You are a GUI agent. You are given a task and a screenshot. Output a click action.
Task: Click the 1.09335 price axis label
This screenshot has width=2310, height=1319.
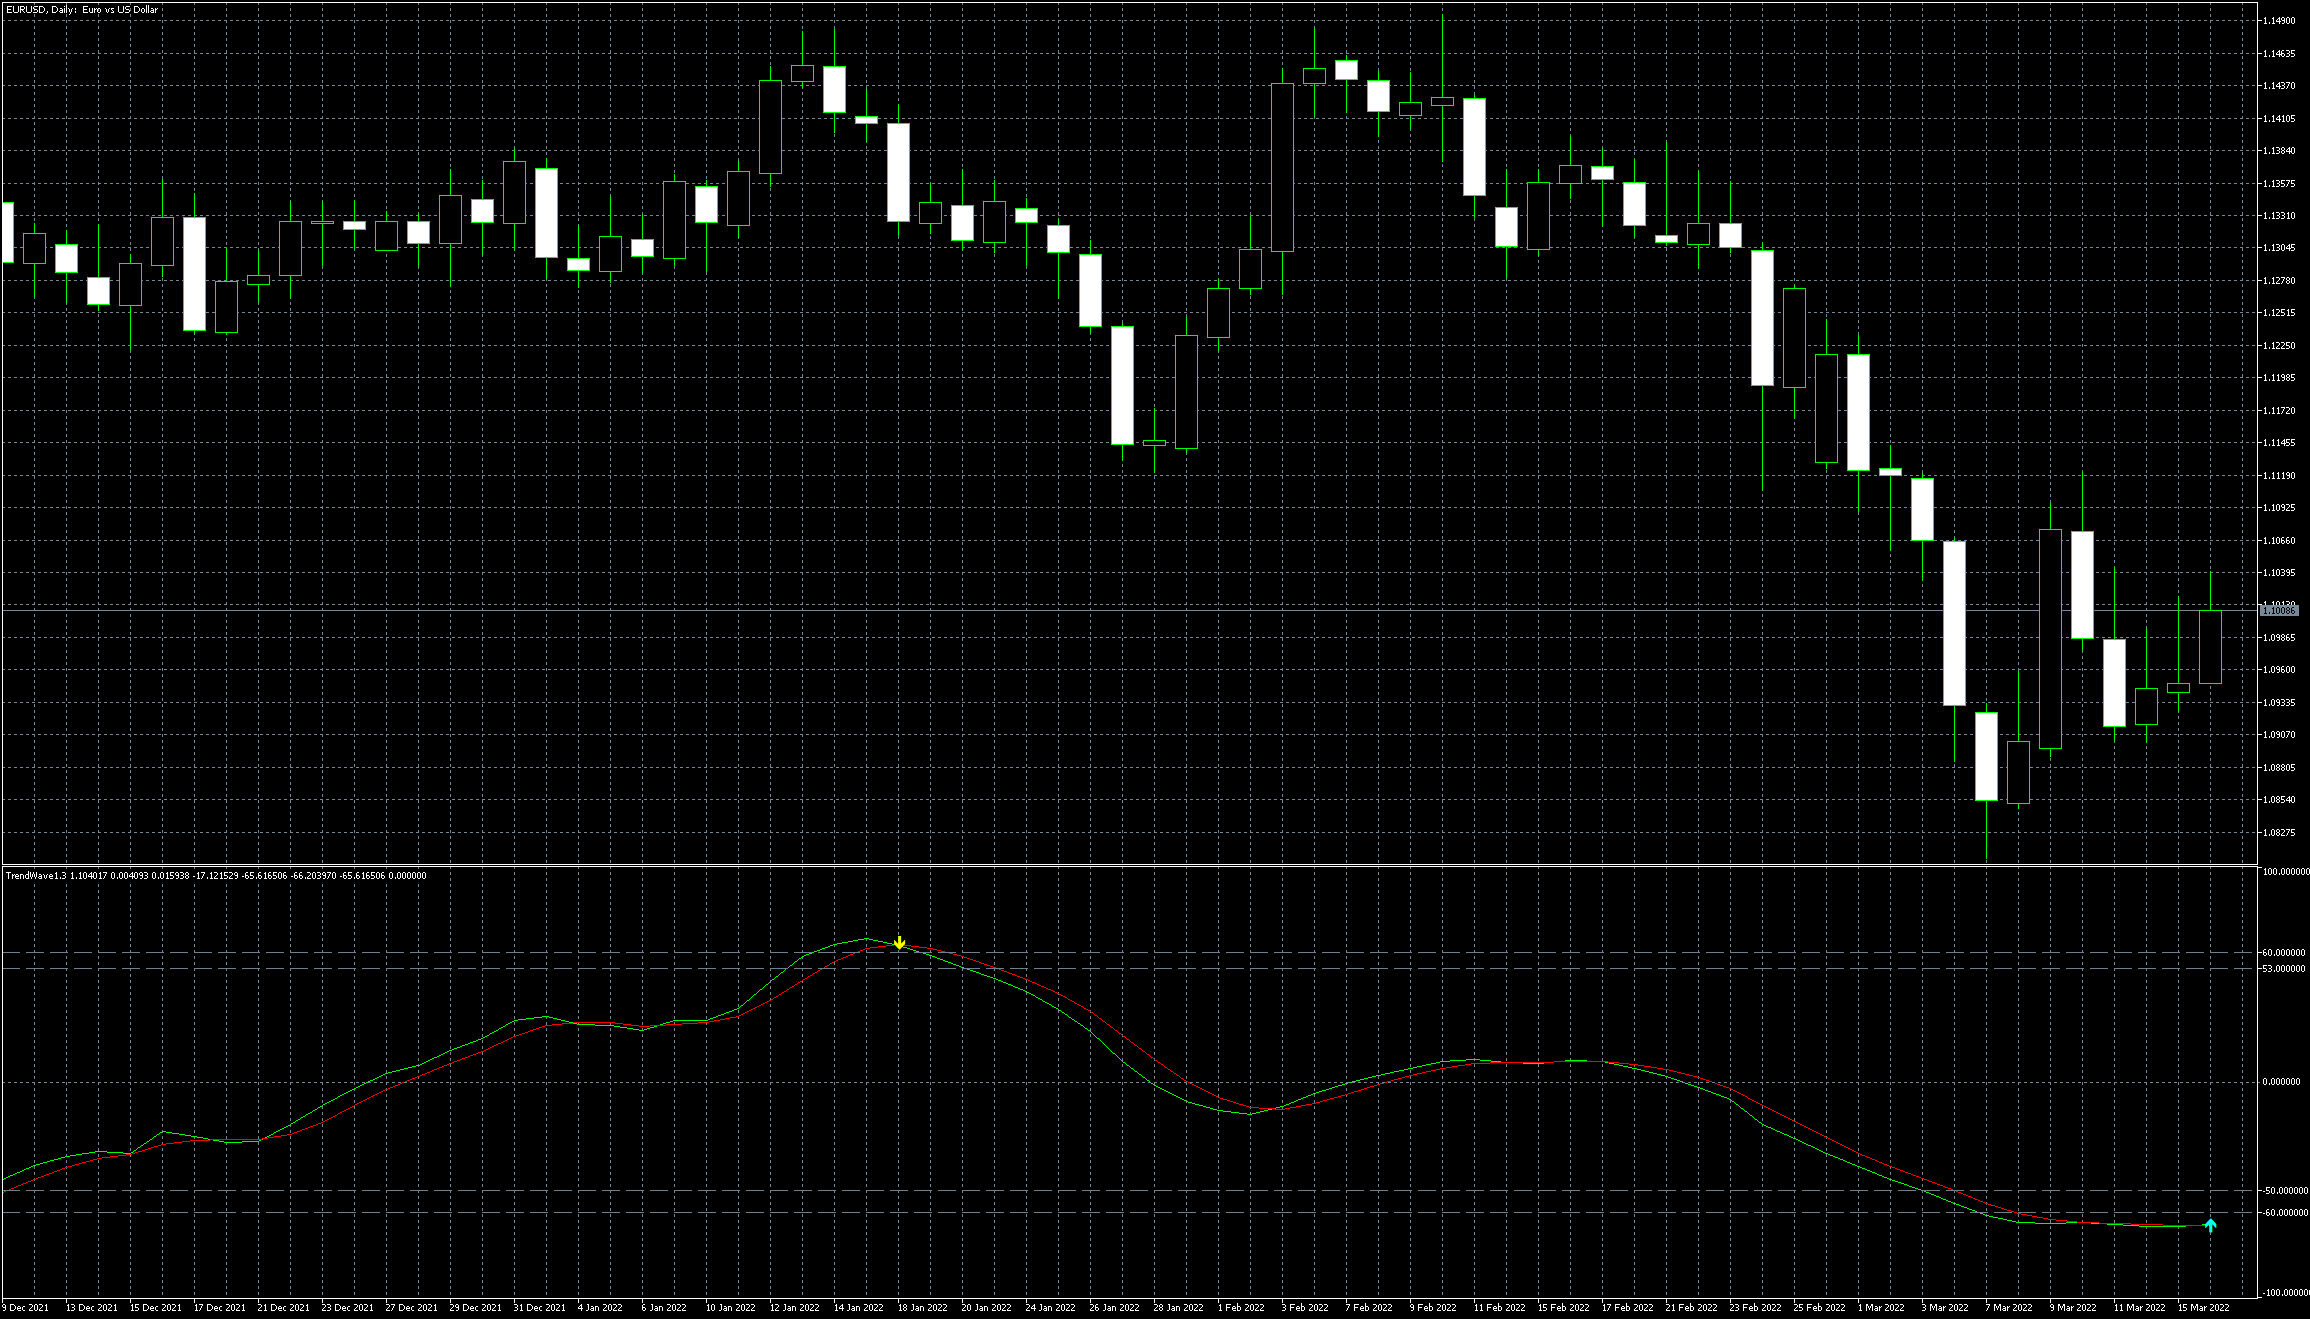(x=2279, y=703)
